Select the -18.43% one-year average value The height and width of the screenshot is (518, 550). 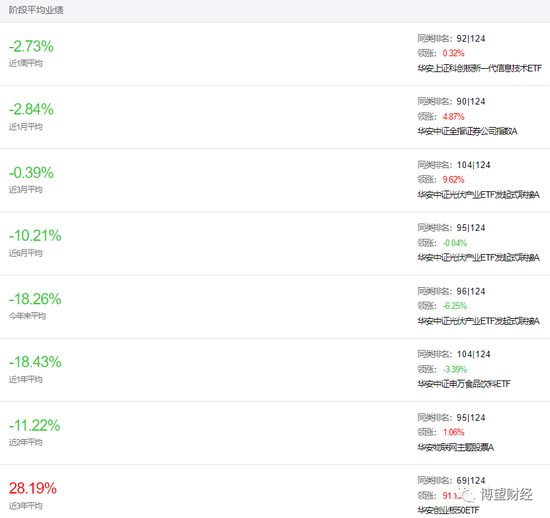coord(35,362)
